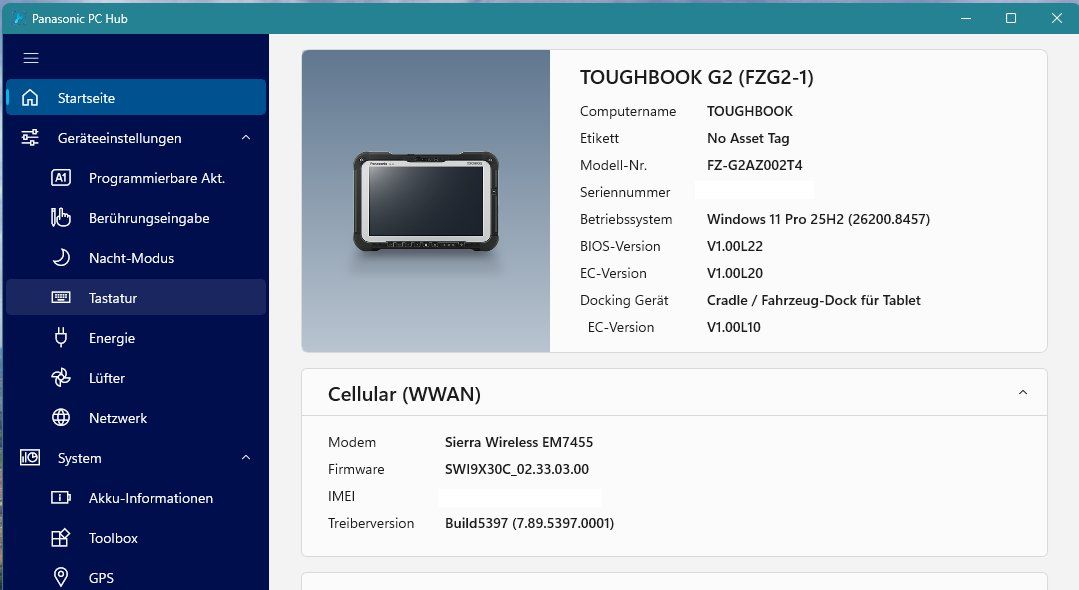
Task: Click modem name Sierra Wireless EM7455
Action: point(519,442)
